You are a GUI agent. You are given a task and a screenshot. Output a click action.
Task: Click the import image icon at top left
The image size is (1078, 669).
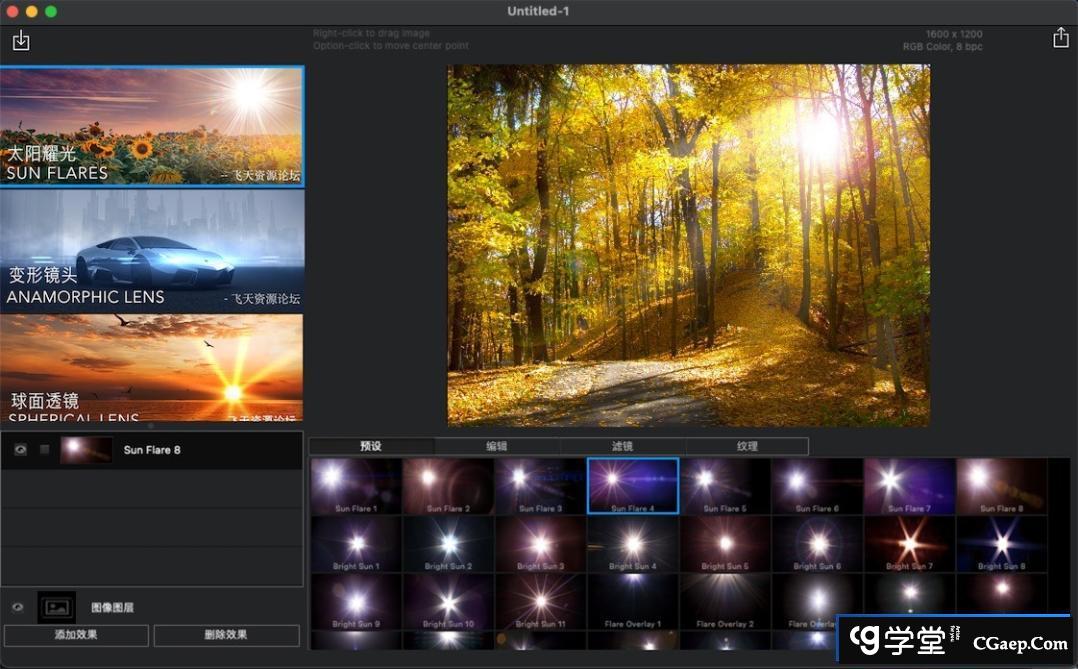click(x=21, y=41)
